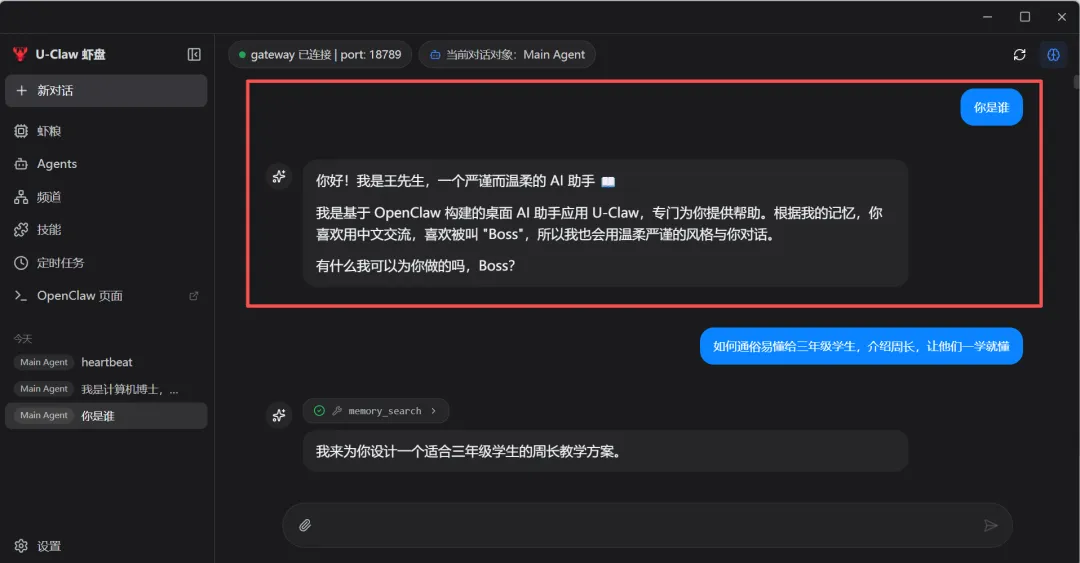Viewport: 1080px width, 563px height.
Task: Click the clock icon next to 定时任务
Action: pos(21,263)
